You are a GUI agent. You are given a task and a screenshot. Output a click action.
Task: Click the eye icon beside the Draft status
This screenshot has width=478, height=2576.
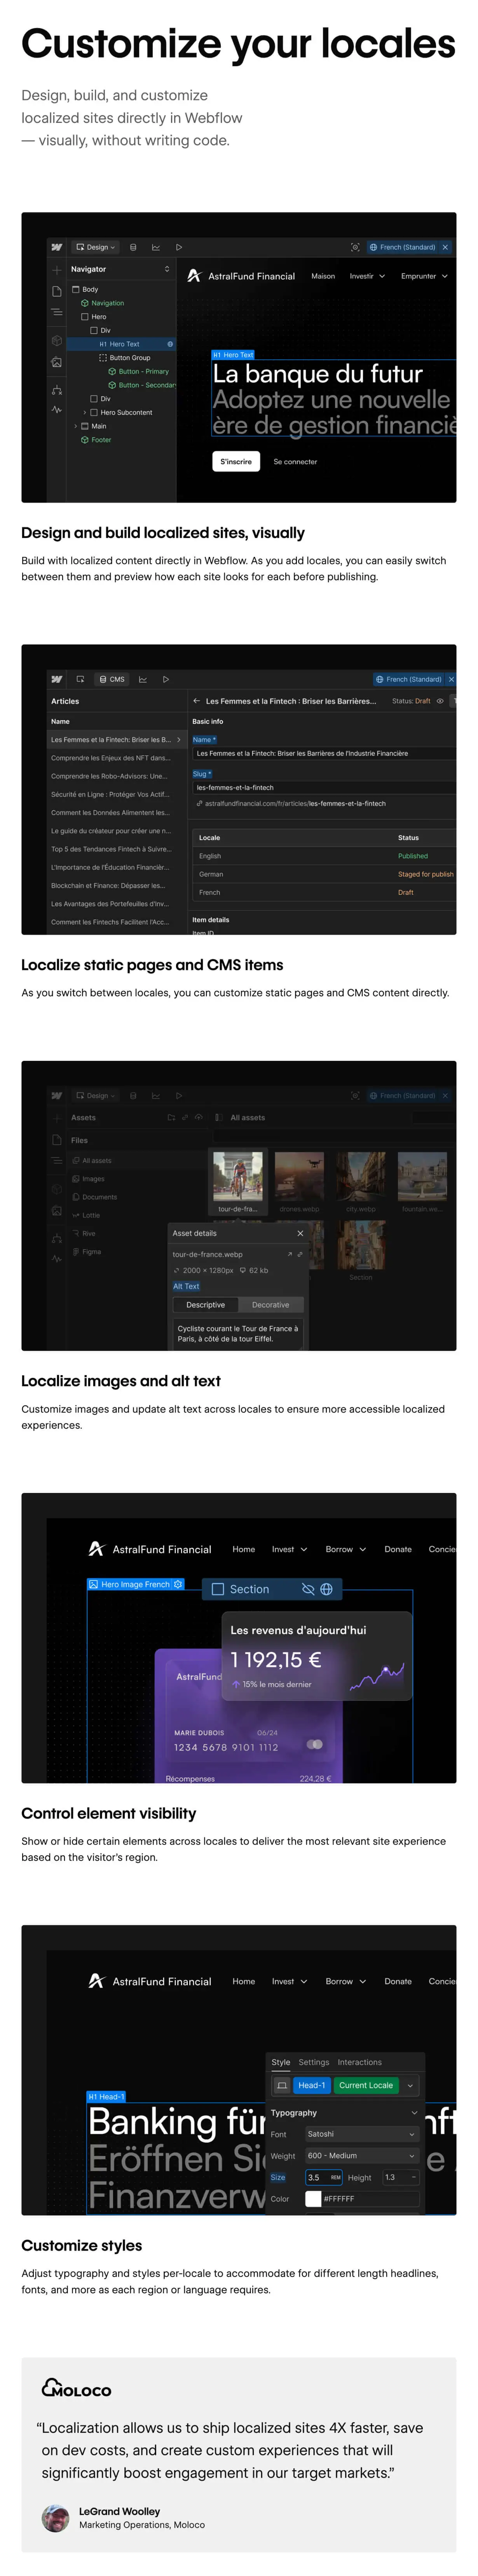pos(440,701)
